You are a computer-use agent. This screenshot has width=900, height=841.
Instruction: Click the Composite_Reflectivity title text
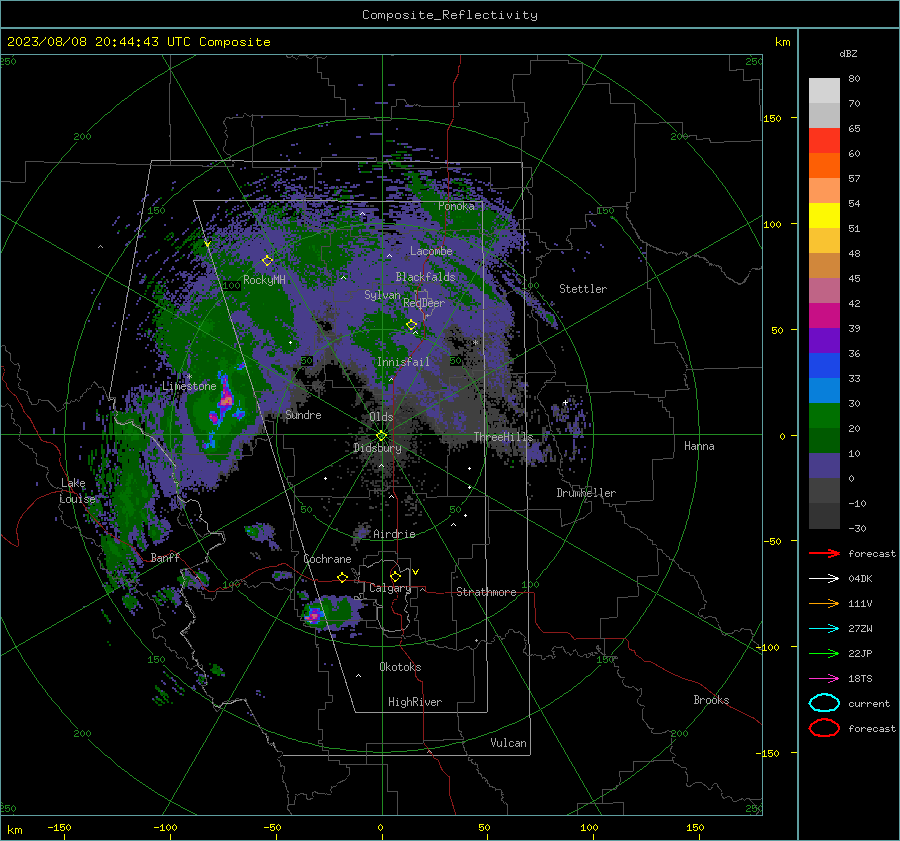[450, 15]
